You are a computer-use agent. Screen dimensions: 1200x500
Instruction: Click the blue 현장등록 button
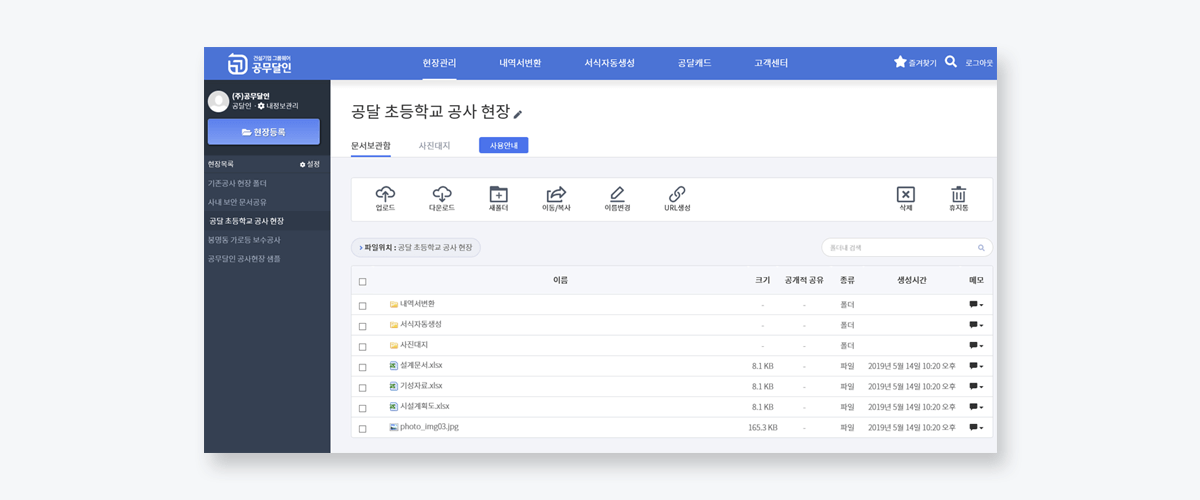click(264, 132)
